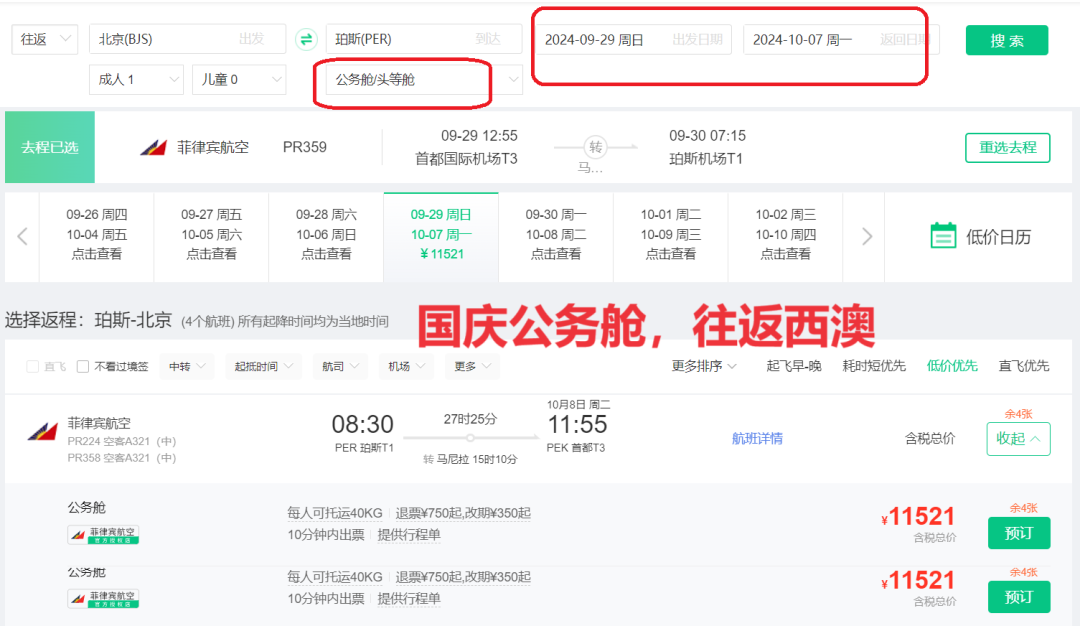The height and width of the screenshot is (626, 1080).
Task: Open the 中转 filter dropdown
Action: 187,366
